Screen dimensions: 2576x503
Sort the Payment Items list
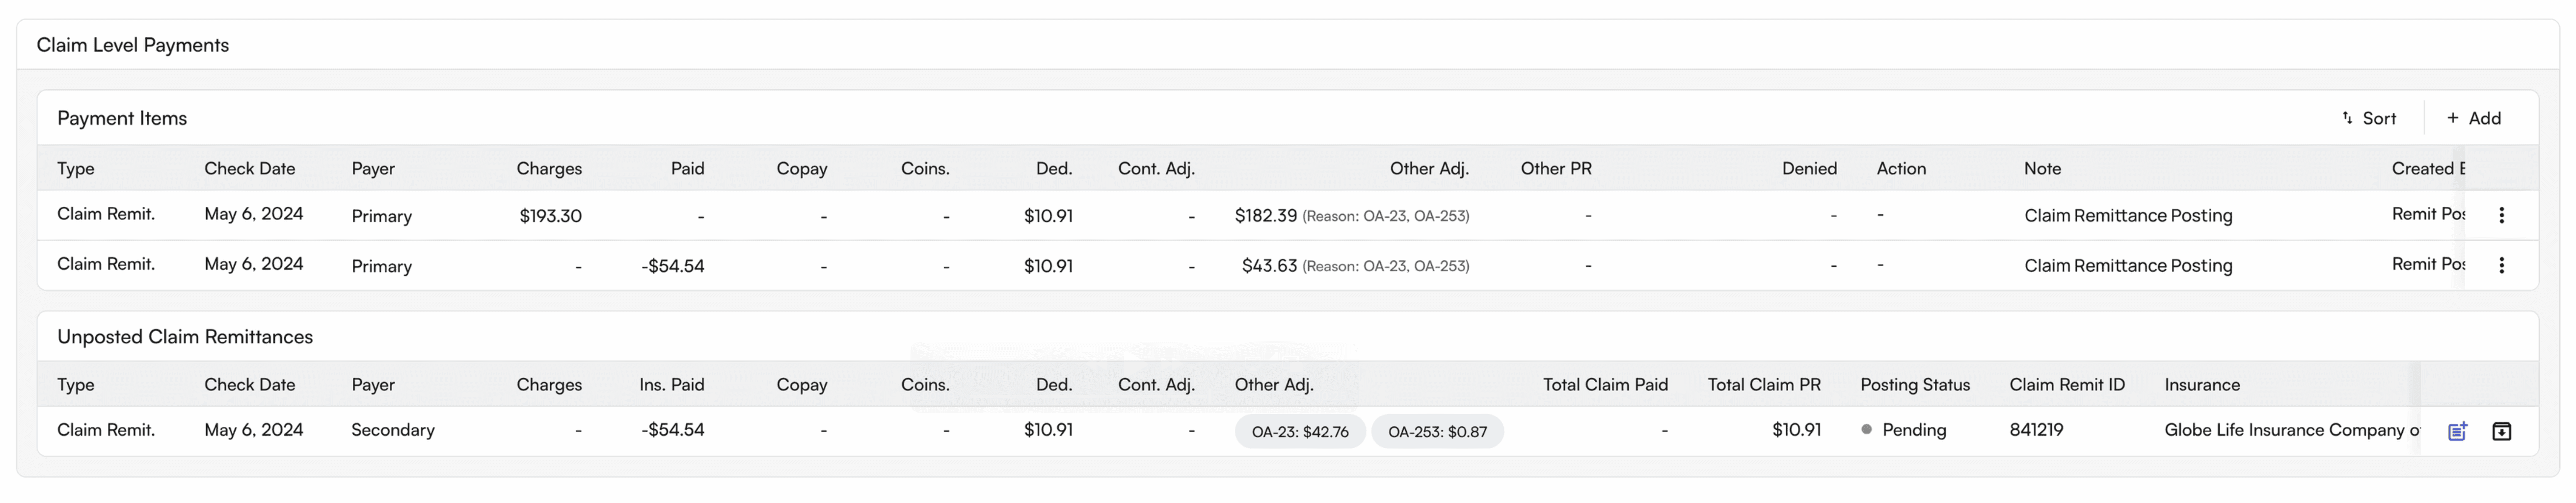pyautogui.click(x=2369, y=118)
